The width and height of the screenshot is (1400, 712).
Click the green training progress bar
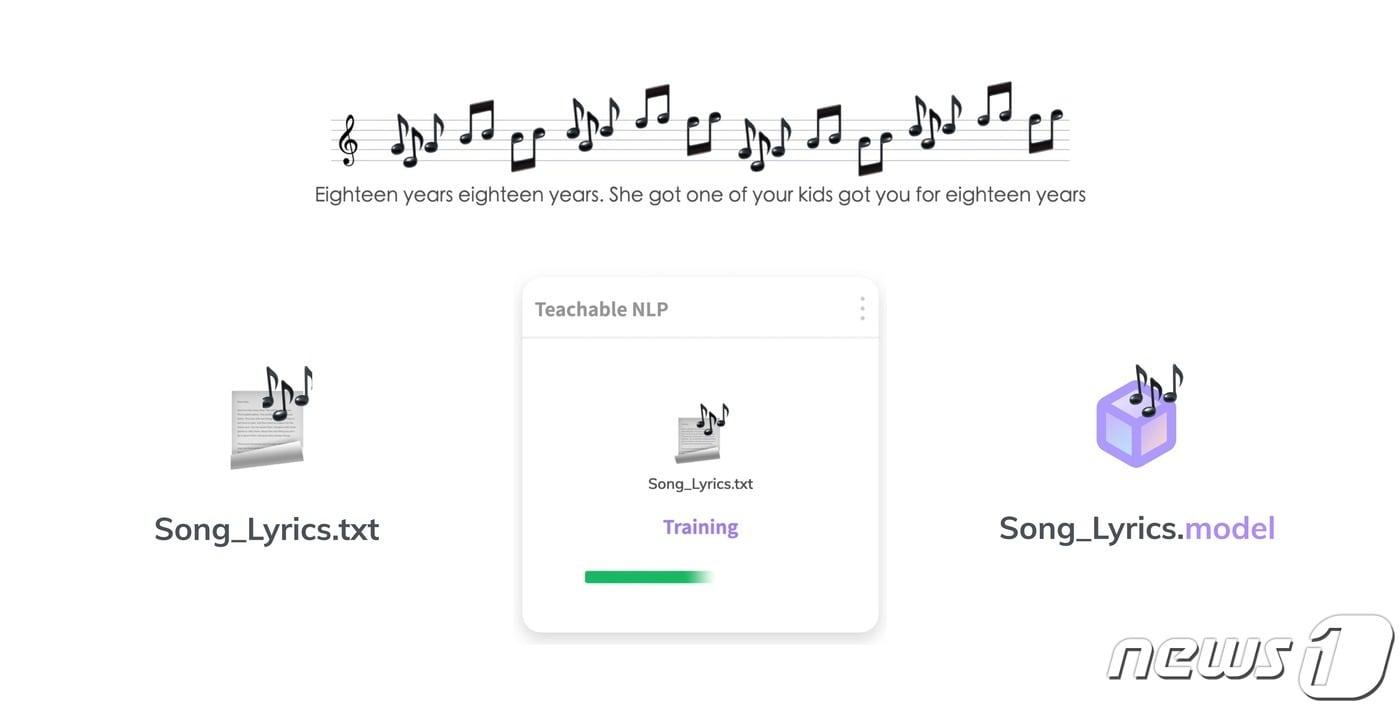pyautogui.click(x=647, y=577)
